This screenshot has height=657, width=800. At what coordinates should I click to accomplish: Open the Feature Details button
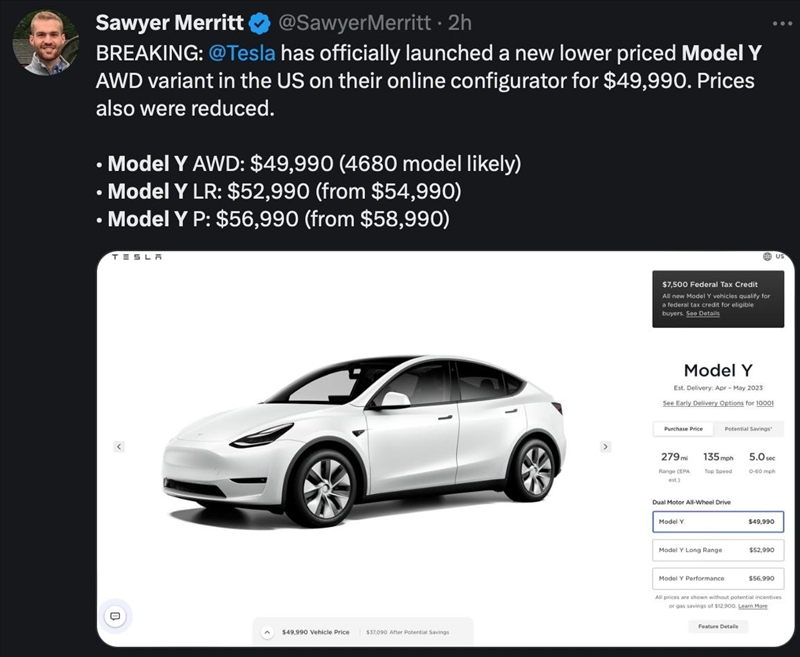coord(717,626)
